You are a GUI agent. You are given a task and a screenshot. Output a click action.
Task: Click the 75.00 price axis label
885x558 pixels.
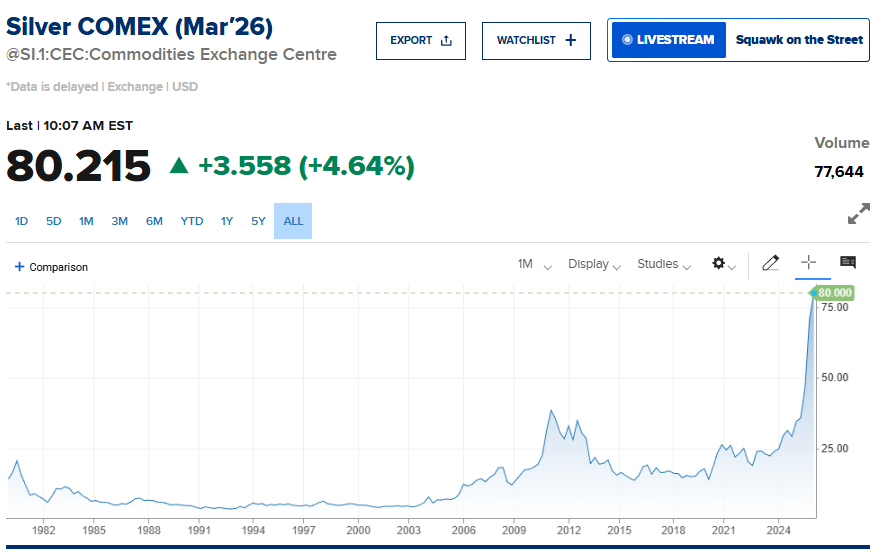click(834, 307)
